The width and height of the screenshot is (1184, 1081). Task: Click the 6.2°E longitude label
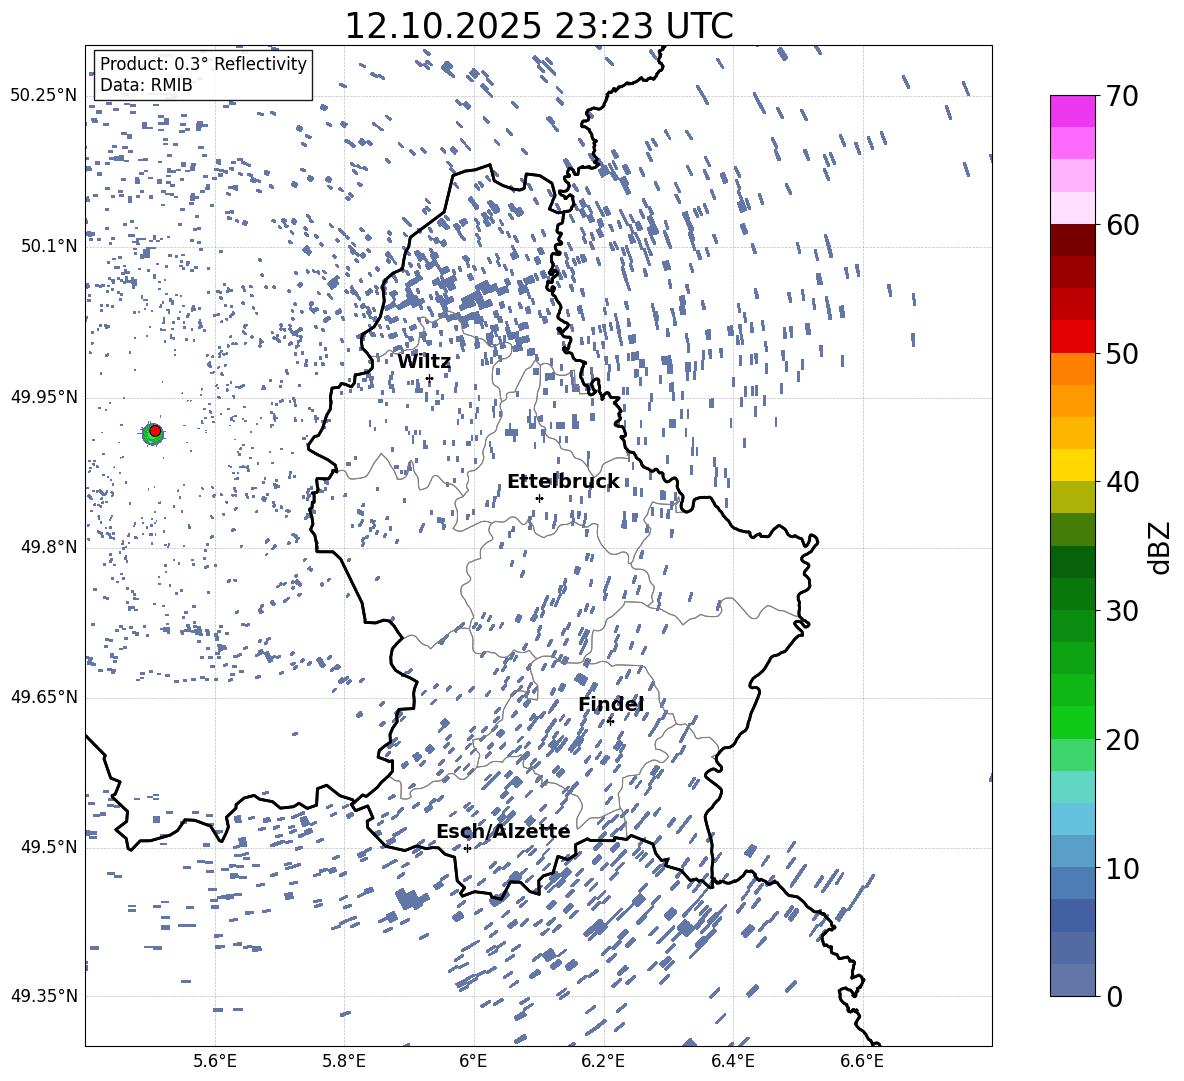point(603,1061)
